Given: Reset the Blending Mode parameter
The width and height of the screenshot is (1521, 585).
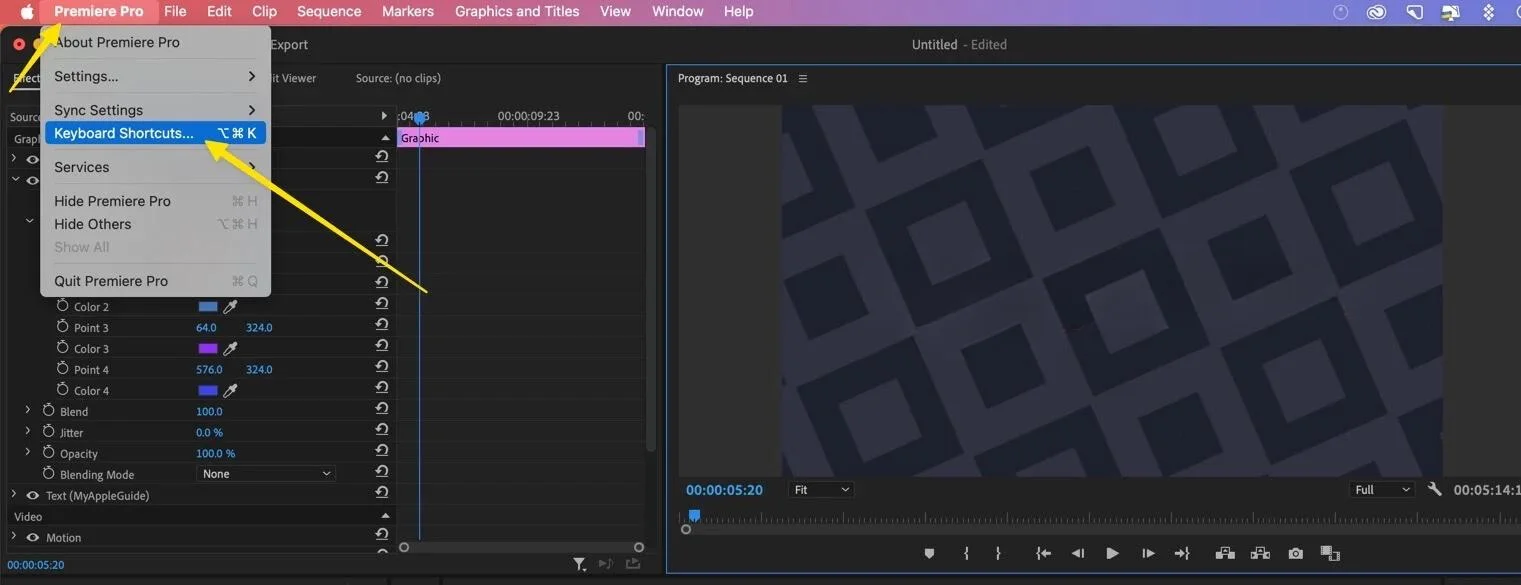Looking at the screenshot, I should point(382,471).
